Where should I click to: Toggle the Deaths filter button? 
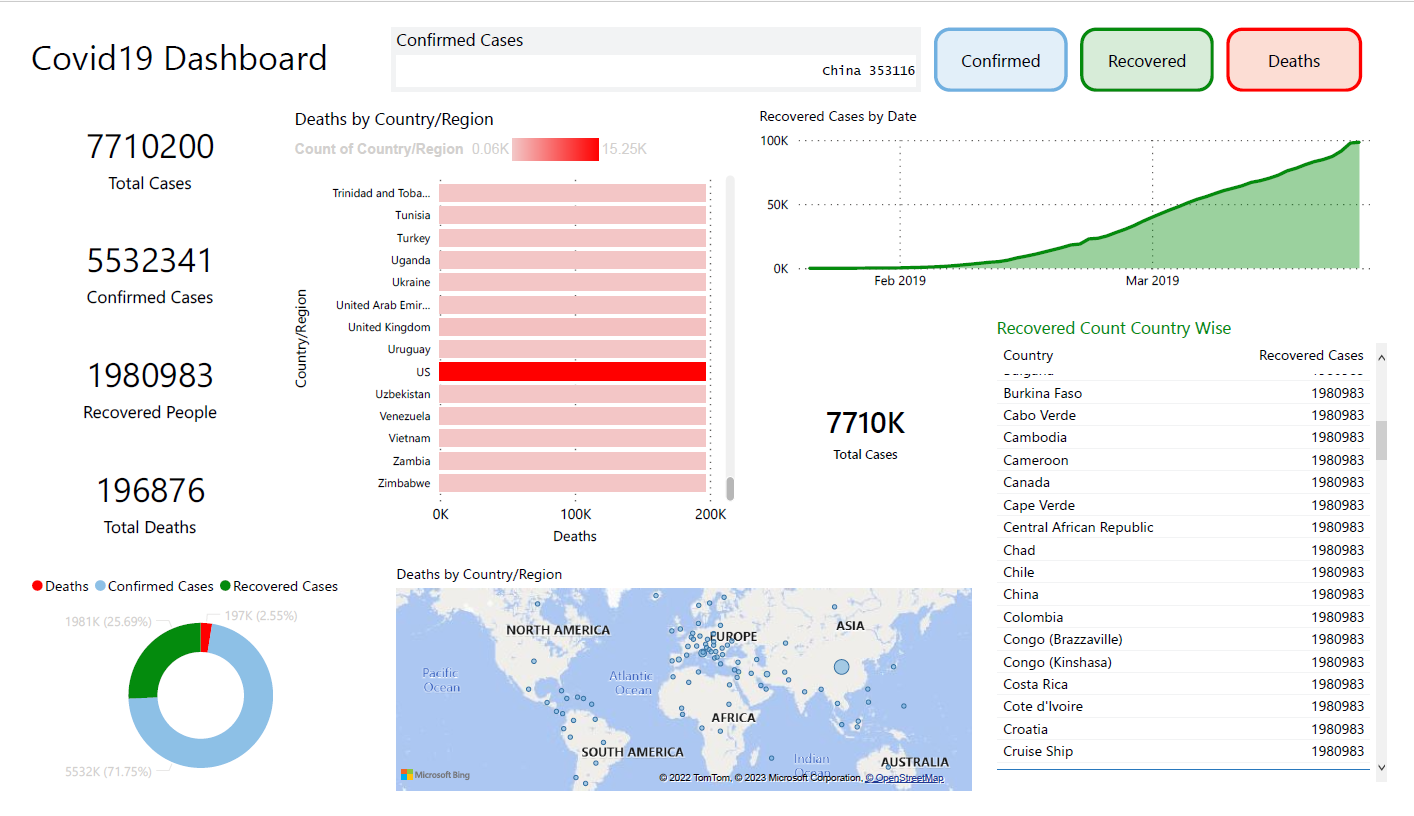[x=1293, y=60]
